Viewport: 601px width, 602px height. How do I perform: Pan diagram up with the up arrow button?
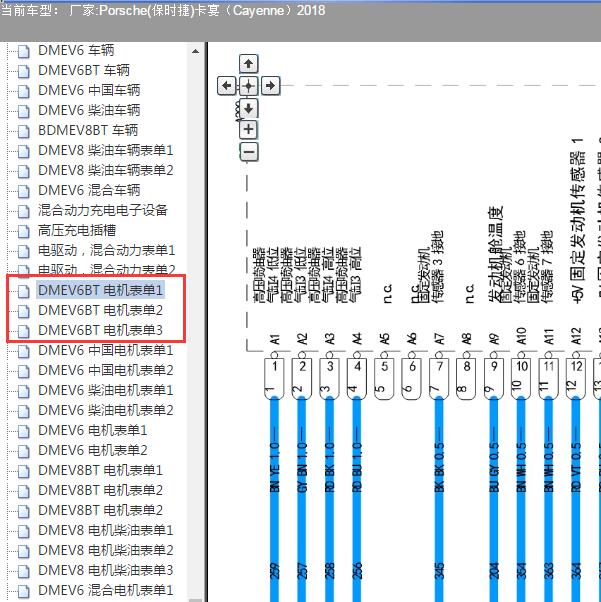coord(248,64)
